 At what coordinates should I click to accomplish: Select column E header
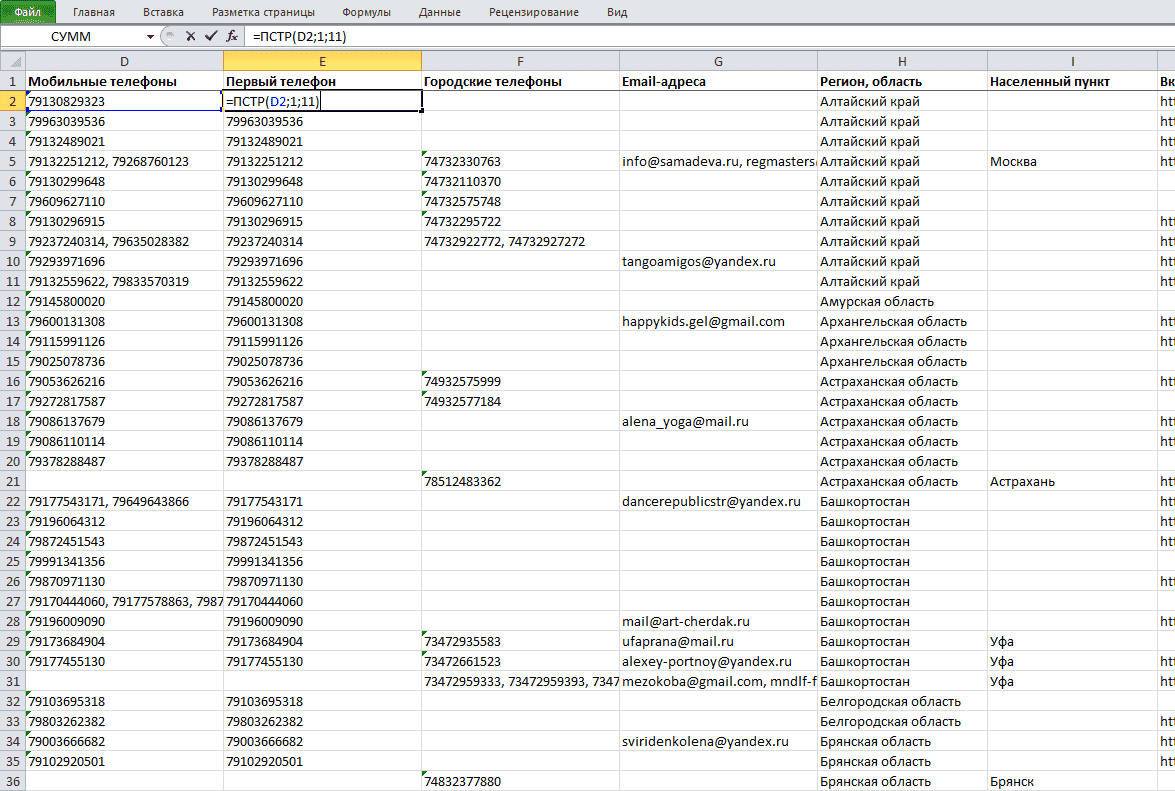[x=322, y=61]
